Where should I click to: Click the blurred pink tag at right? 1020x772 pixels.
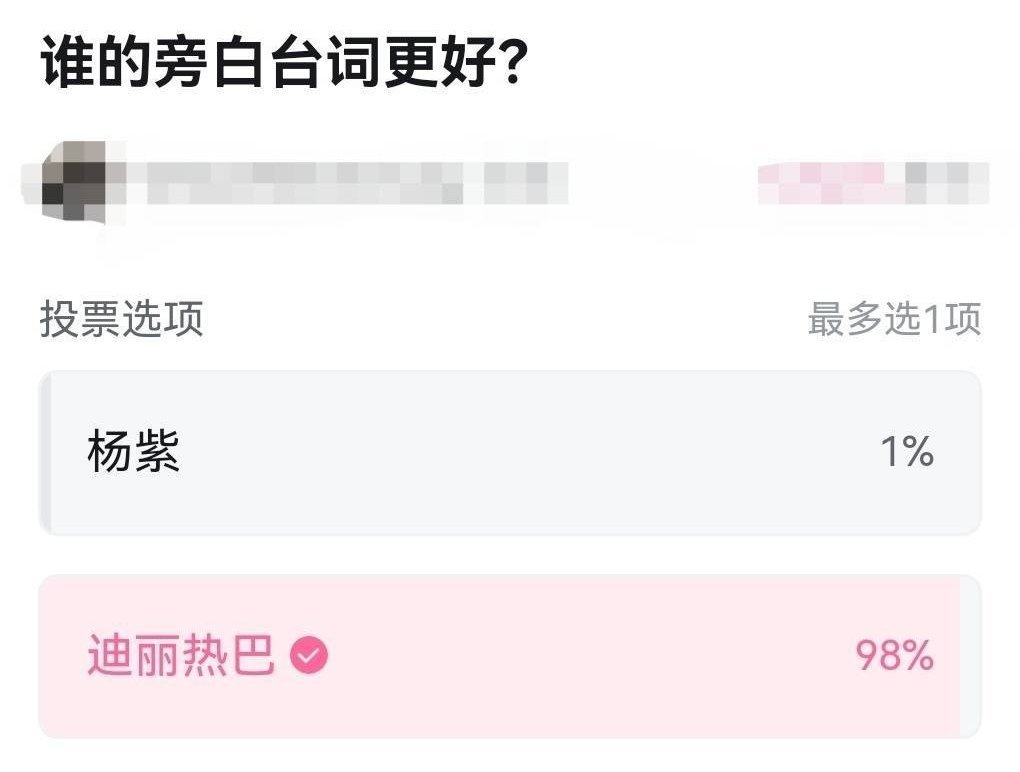(874, 183)
